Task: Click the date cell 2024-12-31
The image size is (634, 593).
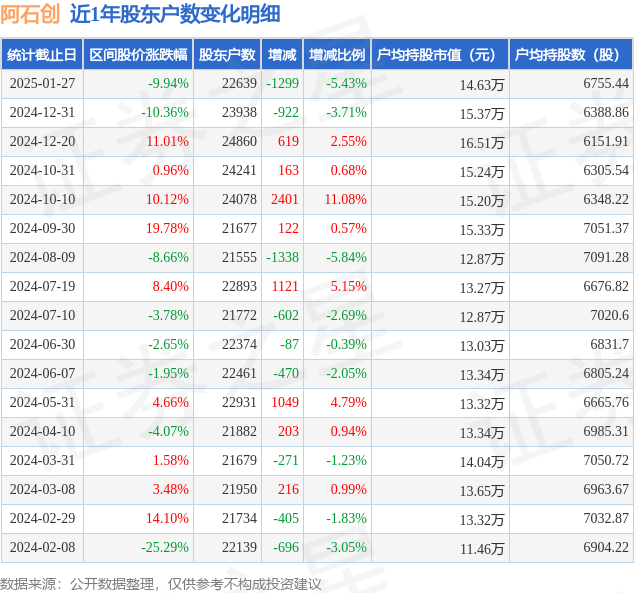Action: (x=42, y=112)
